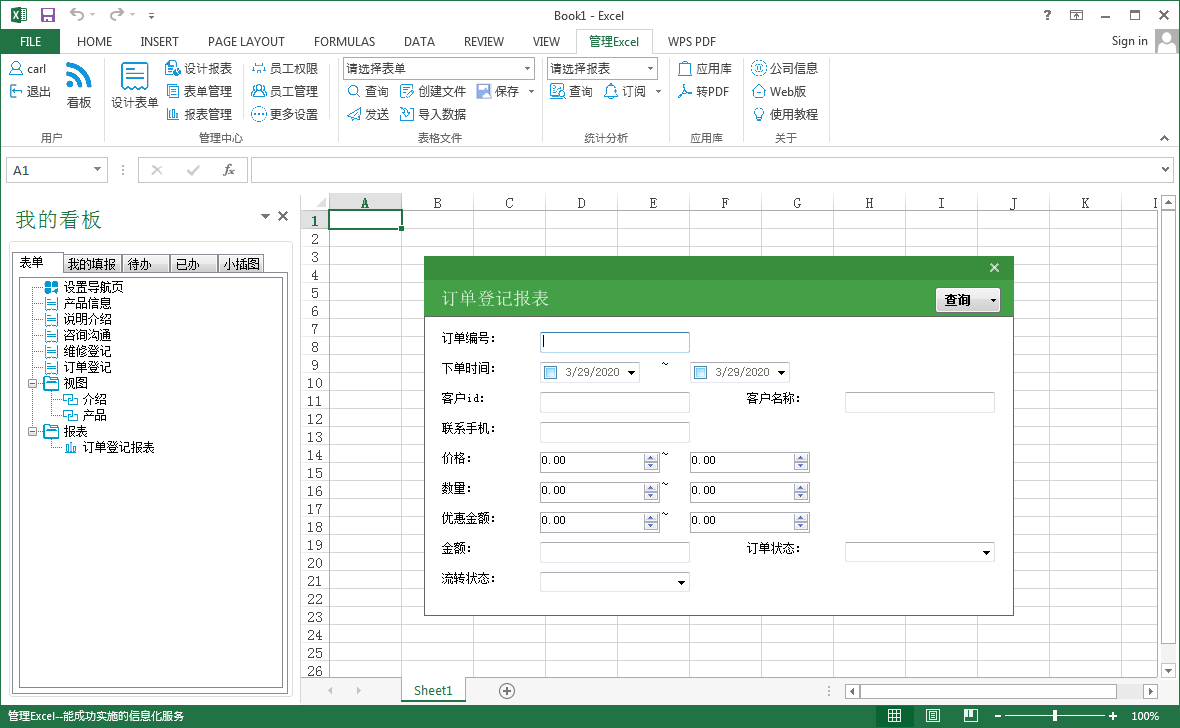
Task: Click the 设计表单 design form icon
Action: pyautogui.click(x=135, y=84)
